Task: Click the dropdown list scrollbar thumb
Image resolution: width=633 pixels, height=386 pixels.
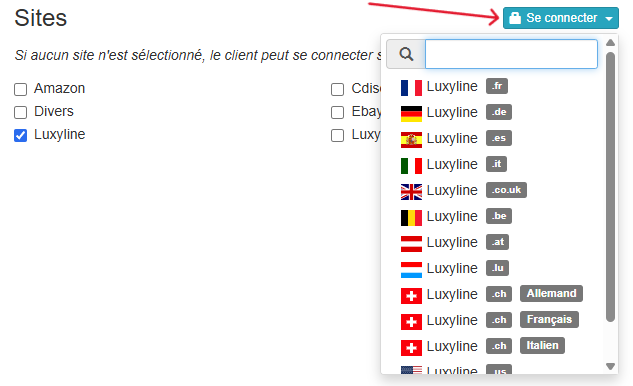Action: (610, 187)
